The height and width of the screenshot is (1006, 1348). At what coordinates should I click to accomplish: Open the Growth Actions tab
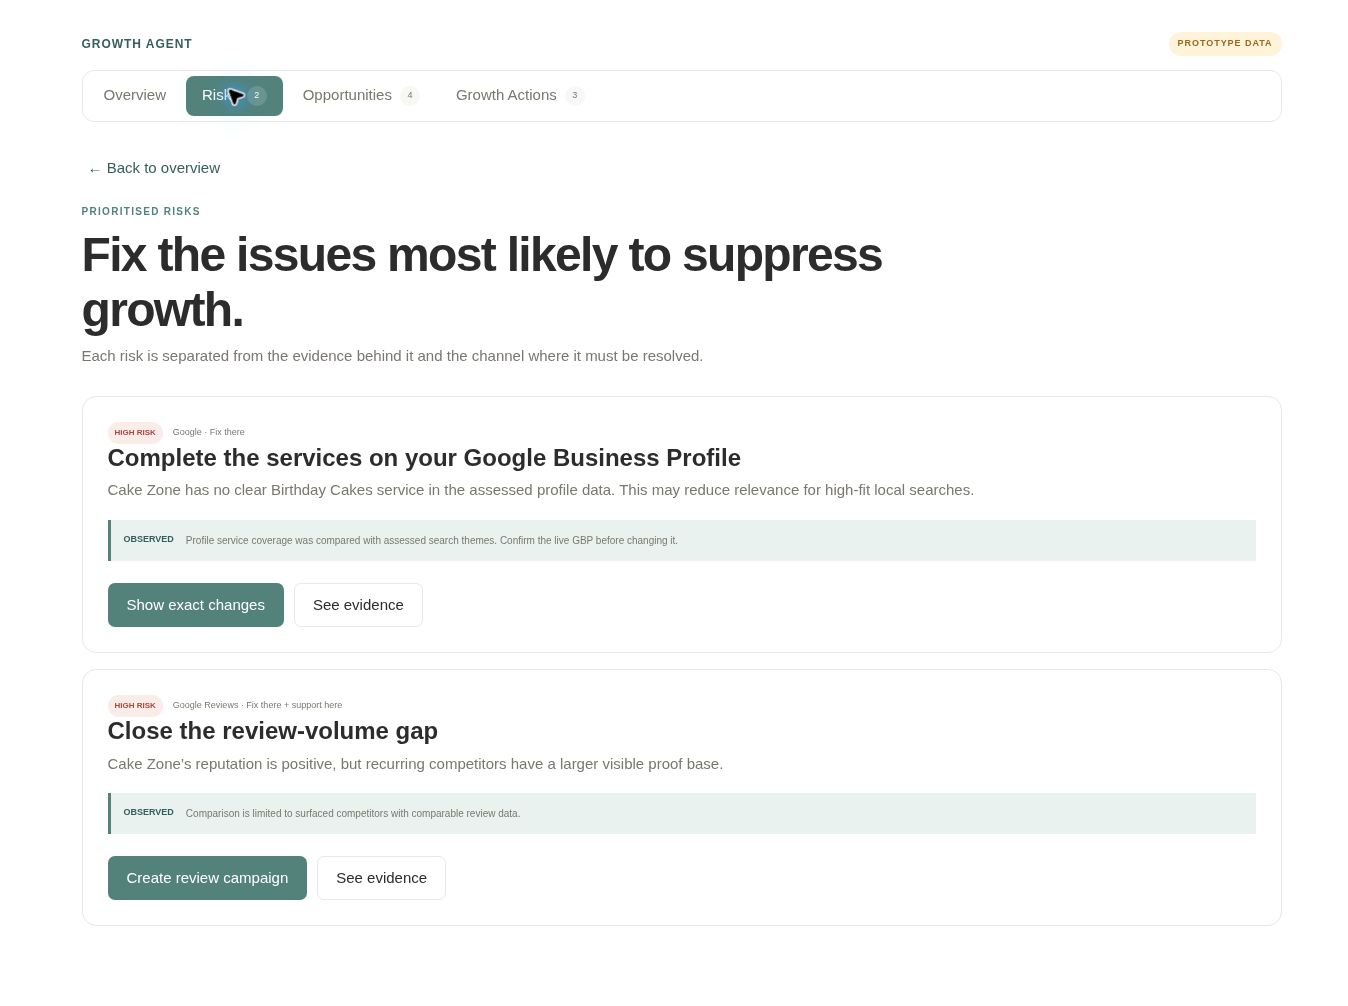[x=520, y=96]
